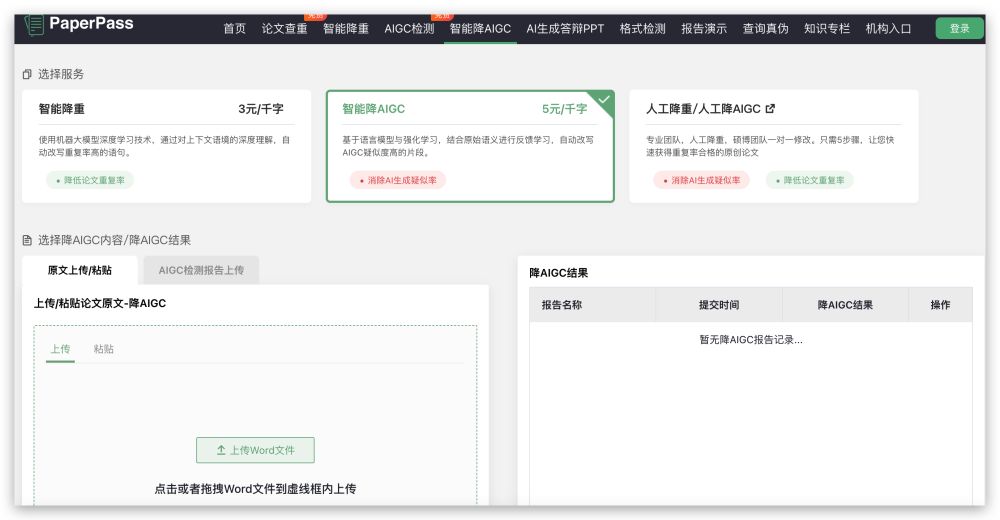Select the 上传 sub-tab
Image resolution: width=1000 pixels, height=520 pixels.
[x=61, y=349]
